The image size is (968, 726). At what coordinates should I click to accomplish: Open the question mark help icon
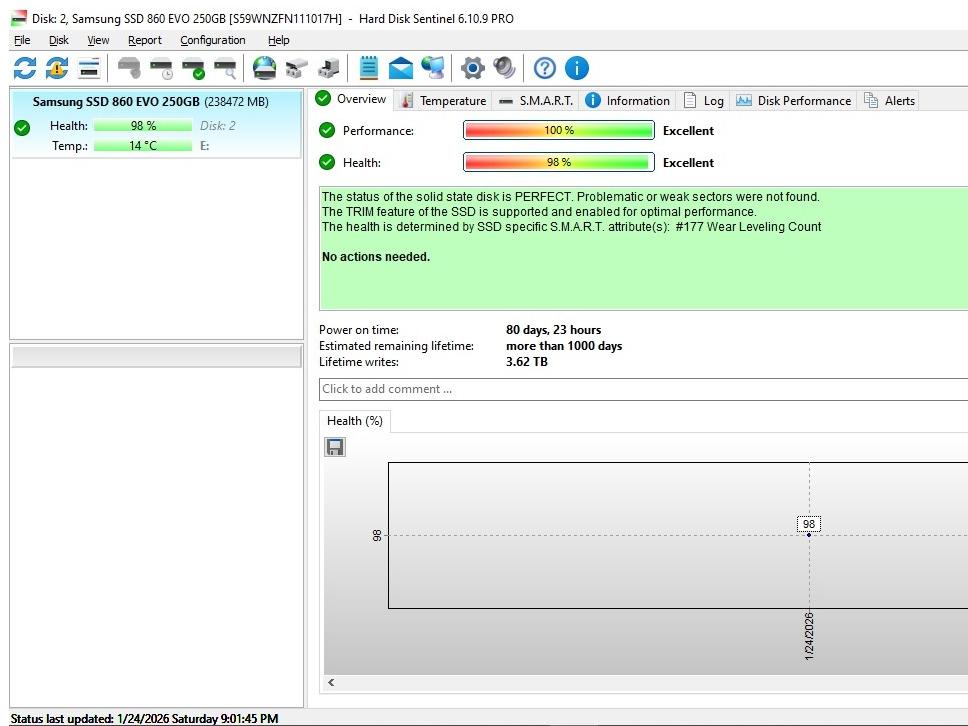coord(545,68)
